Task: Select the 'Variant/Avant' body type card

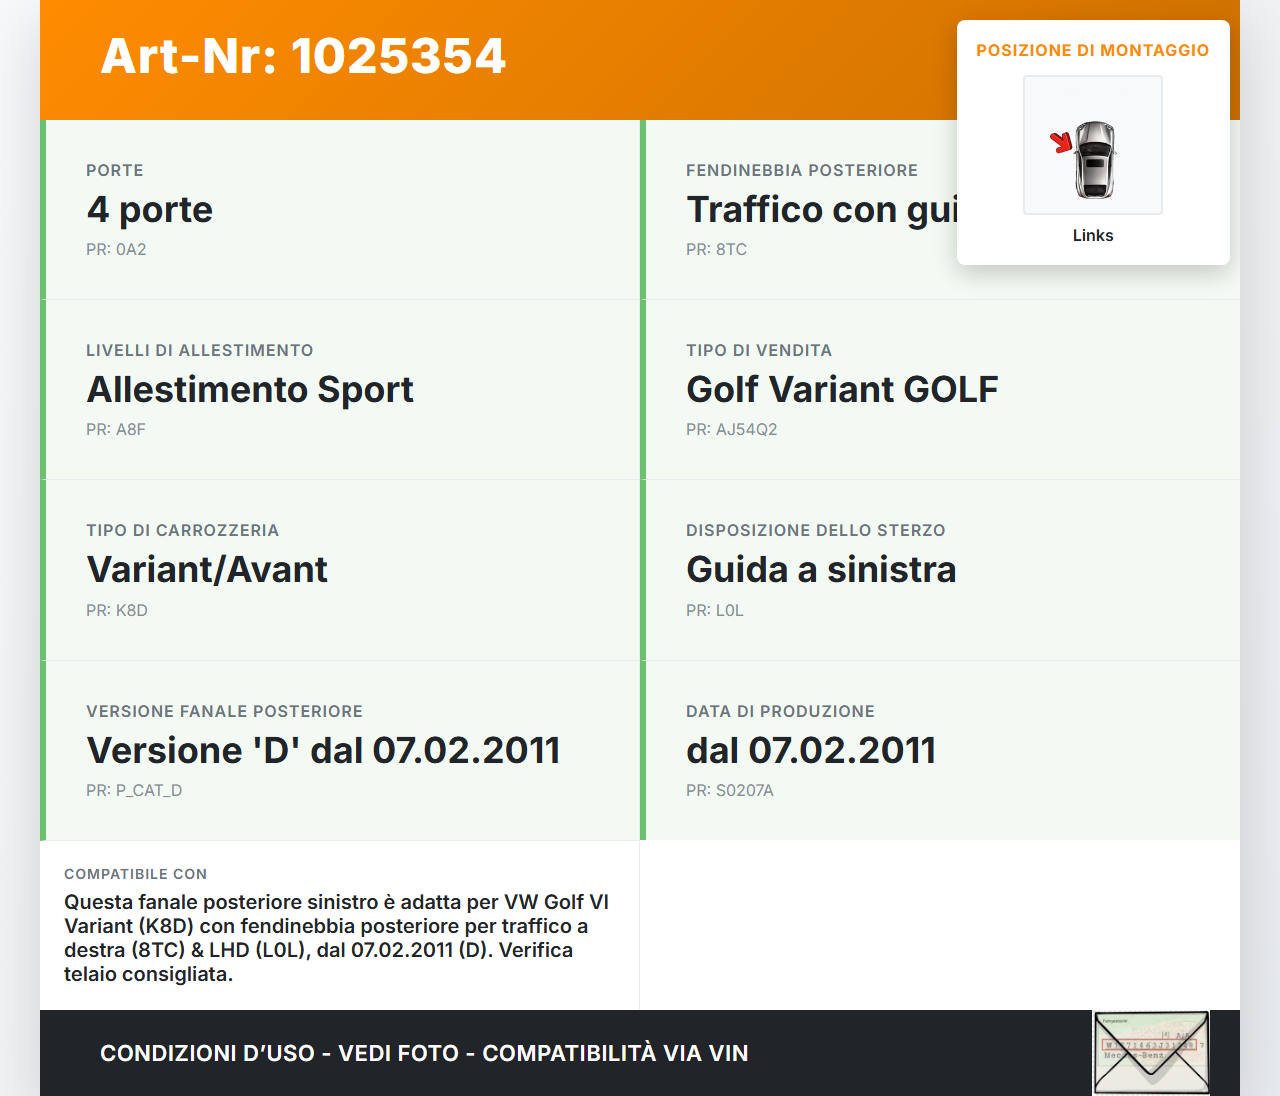Action: [340, 570]
